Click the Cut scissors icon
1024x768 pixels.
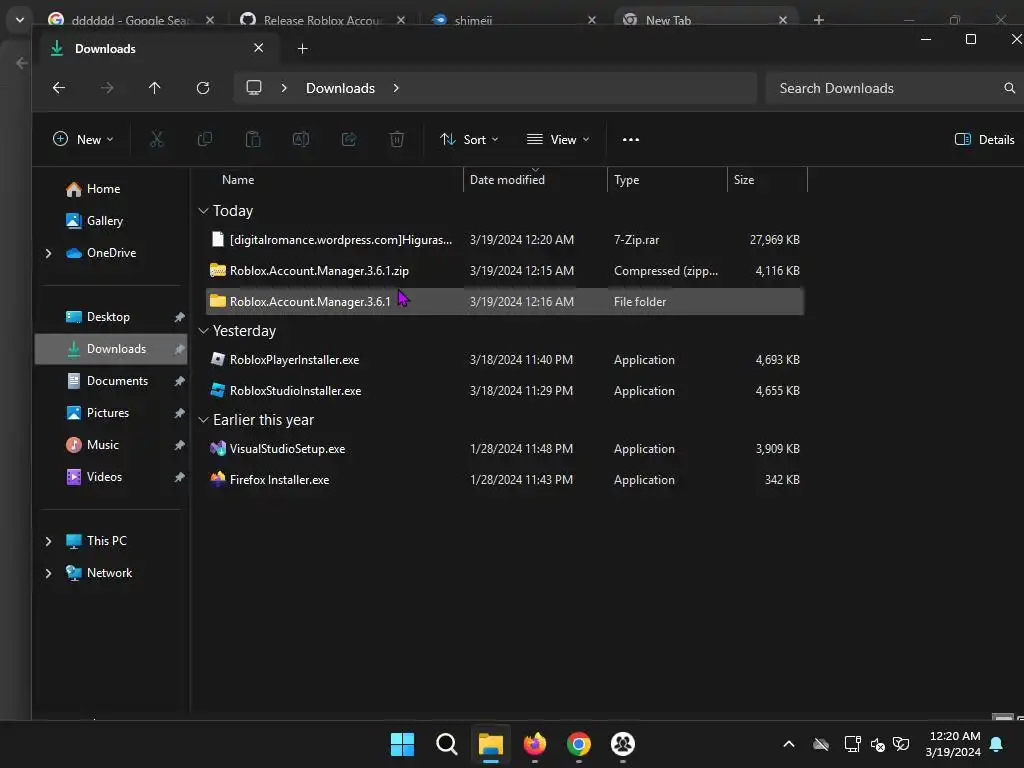pyautogui.click(x=156, y=139)
